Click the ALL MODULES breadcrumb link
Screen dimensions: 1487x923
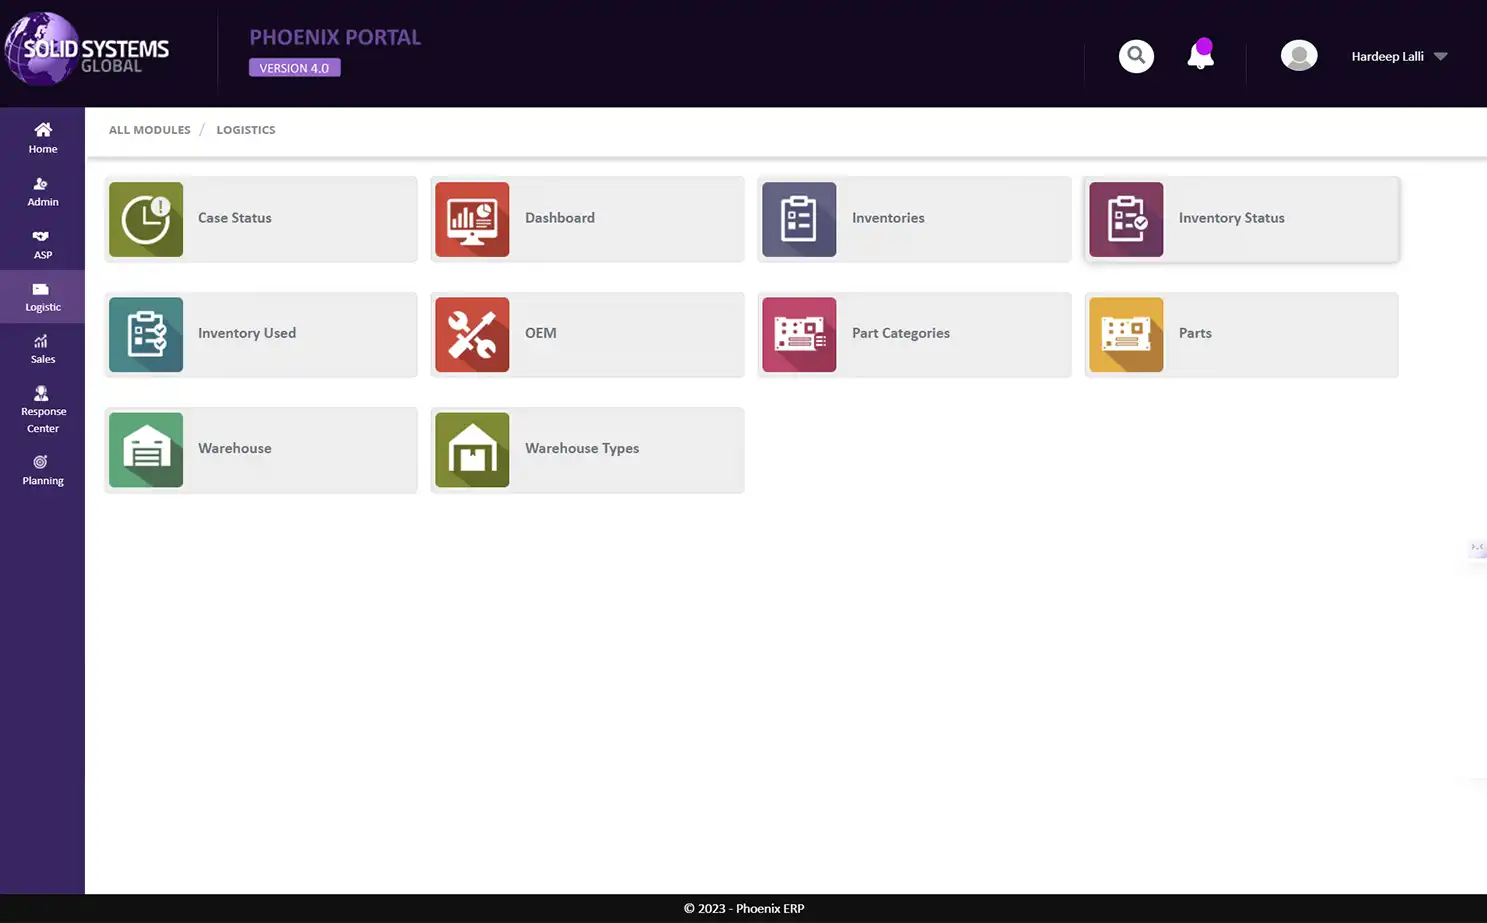click(149, 129)
